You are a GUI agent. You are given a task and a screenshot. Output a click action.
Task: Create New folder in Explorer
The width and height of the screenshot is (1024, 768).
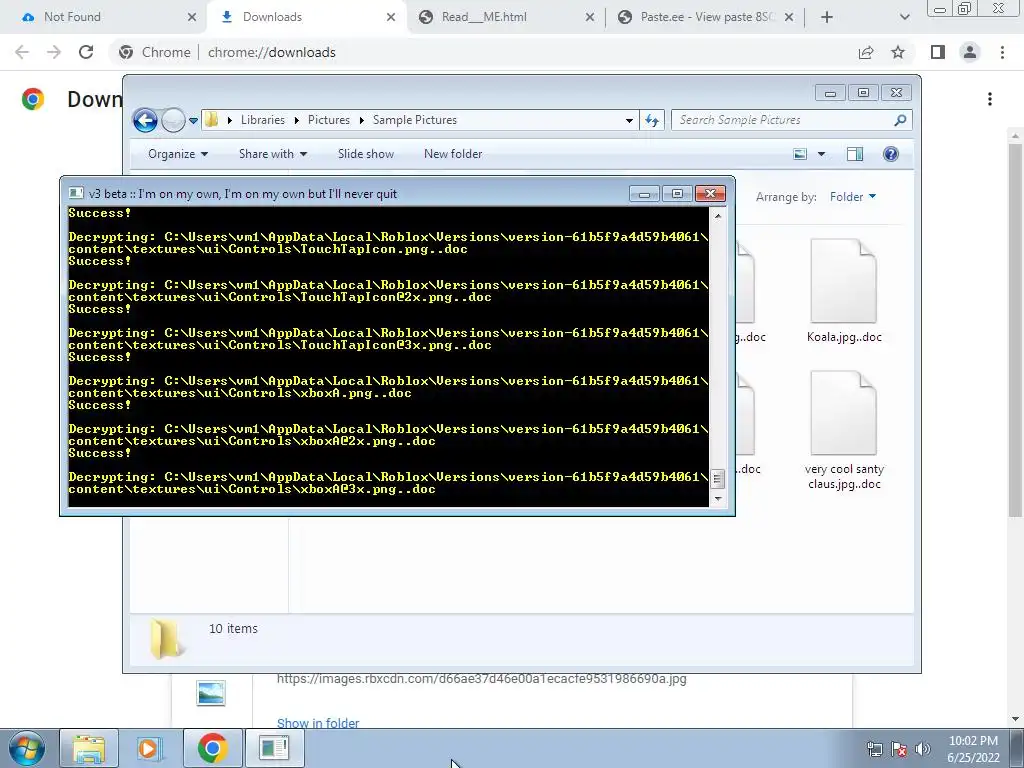[x=453, y=154]
